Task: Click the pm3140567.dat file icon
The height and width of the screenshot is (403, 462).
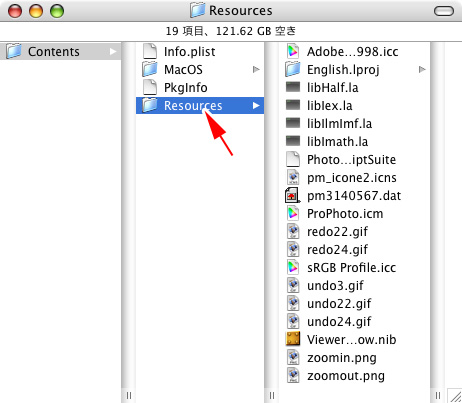Action: click(x=292, y=196)
